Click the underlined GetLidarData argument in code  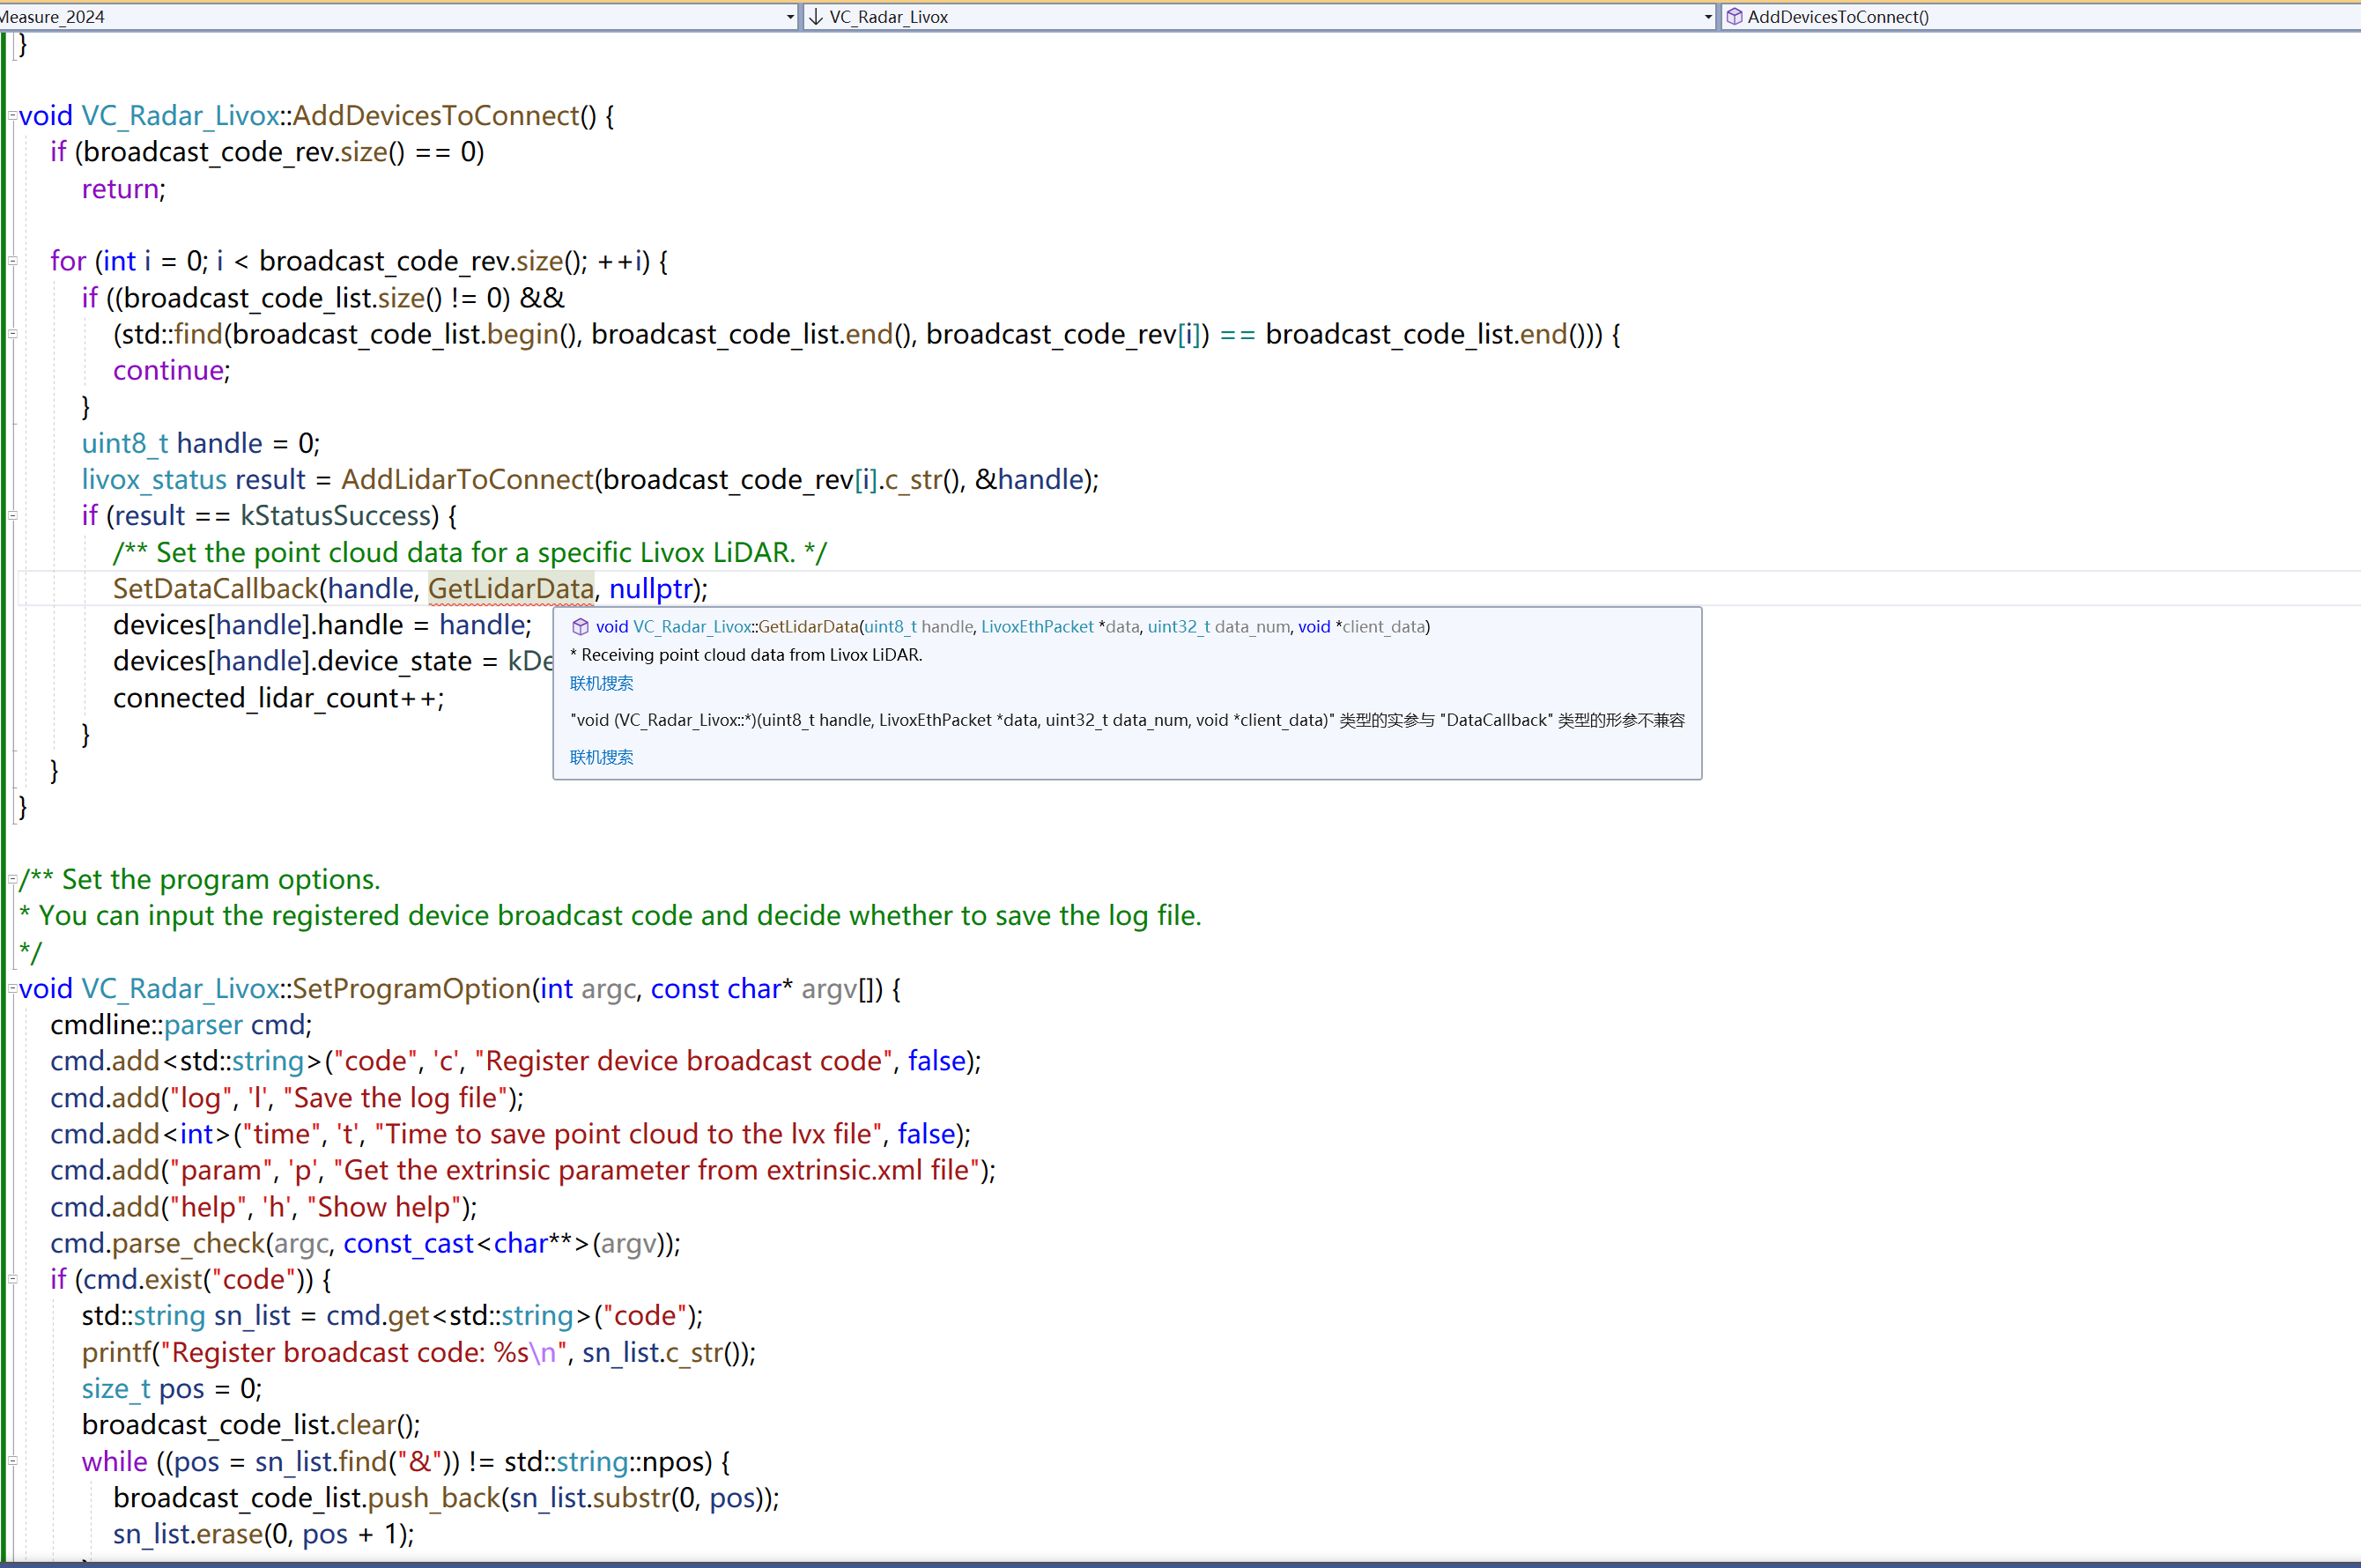(x=511, y=589)
